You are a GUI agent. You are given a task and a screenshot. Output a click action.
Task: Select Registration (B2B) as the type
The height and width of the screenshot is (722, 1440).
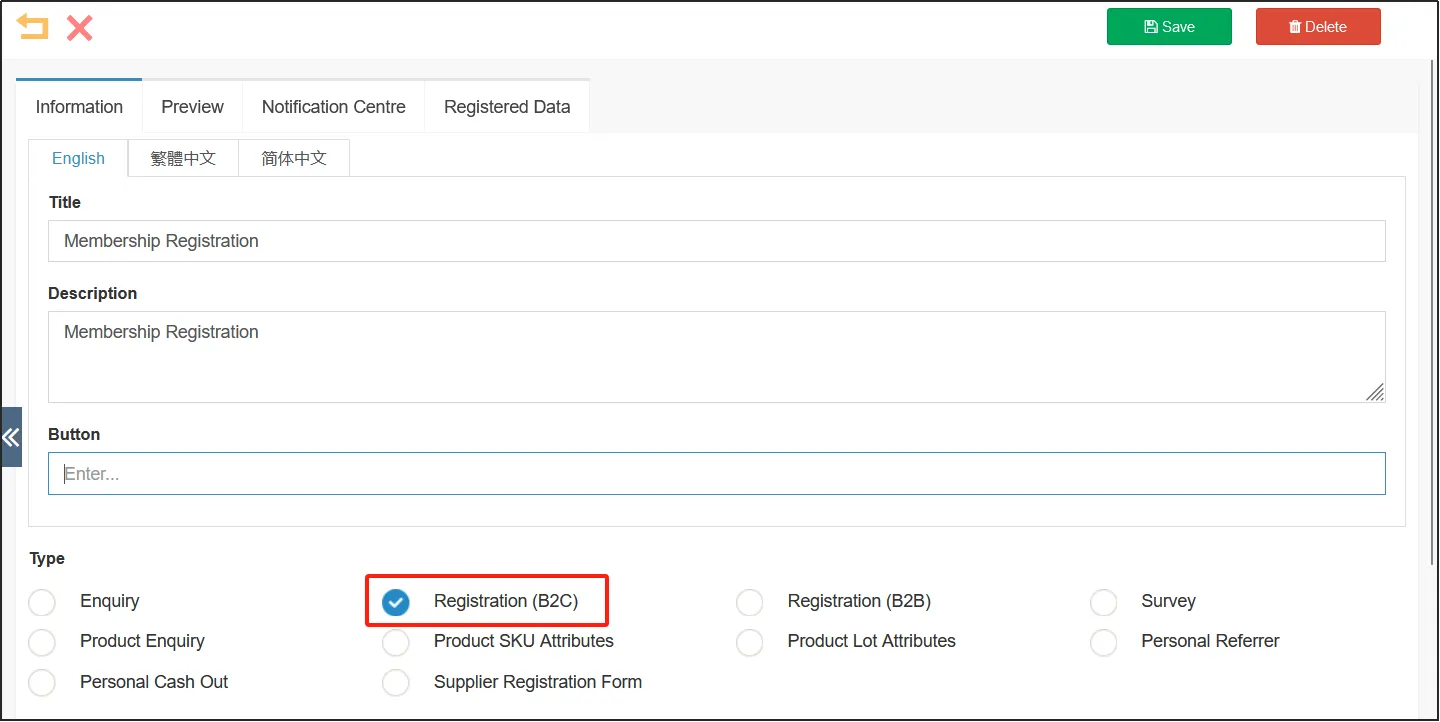749,602
